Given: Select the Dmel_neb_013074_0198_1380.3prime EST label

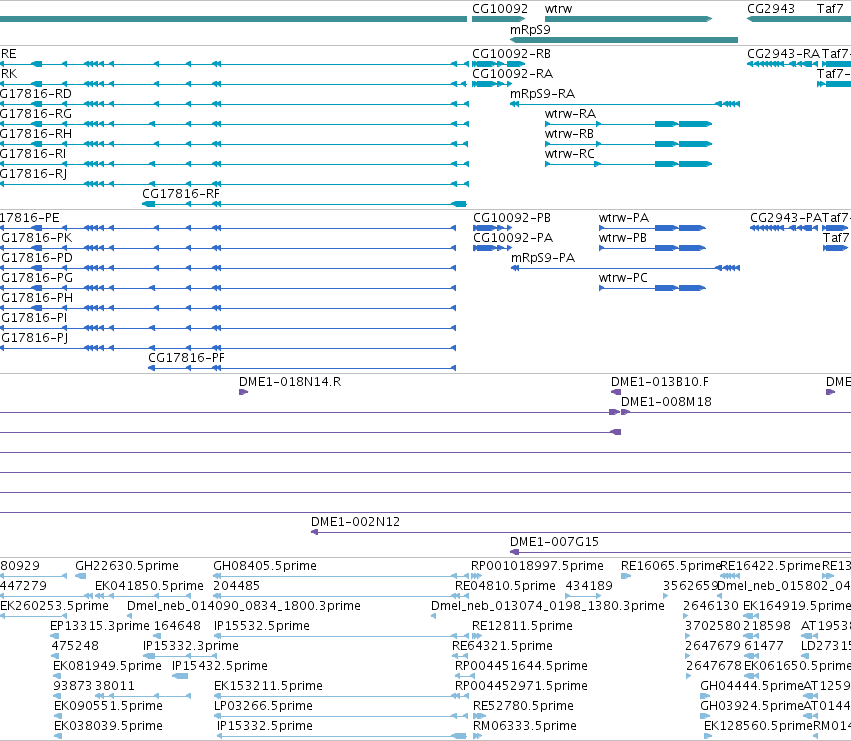Looking at the screenshot, I should pyautogui.click(x=548, y=606).
